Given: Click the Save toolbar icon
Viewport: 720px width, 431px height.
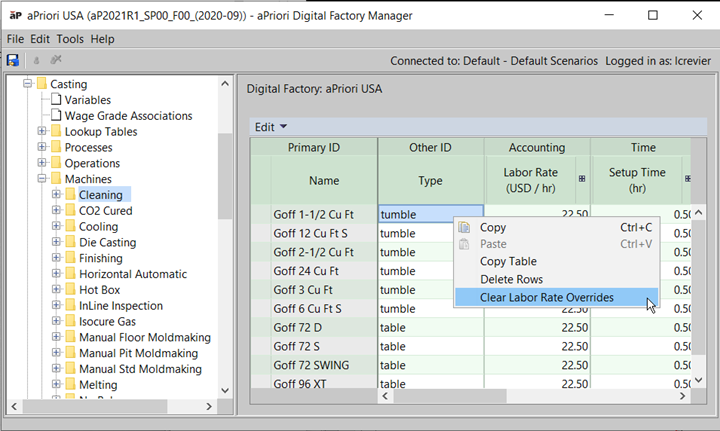Looking at the screenshot, I should (x=13, y=60).
